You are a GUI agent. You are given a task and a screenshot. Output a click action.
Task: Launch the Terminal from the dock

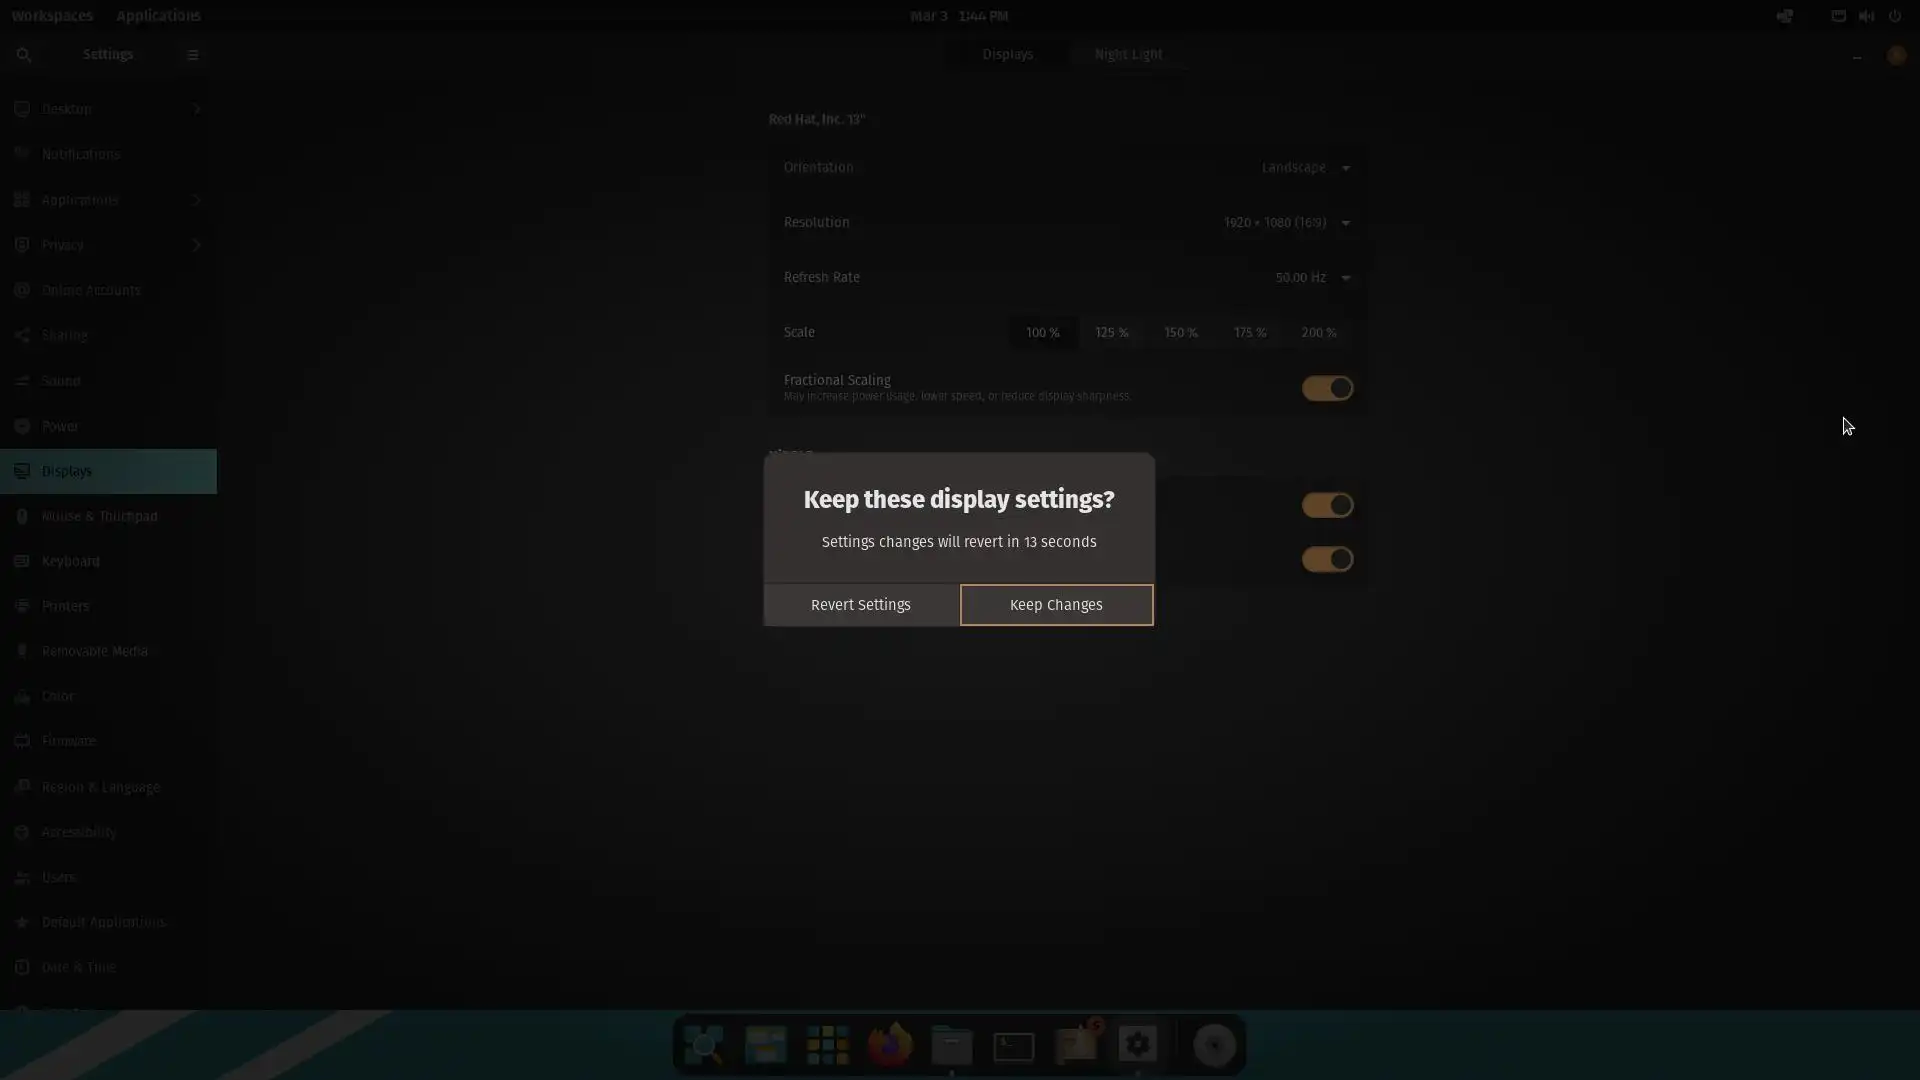point(1013,1046)
